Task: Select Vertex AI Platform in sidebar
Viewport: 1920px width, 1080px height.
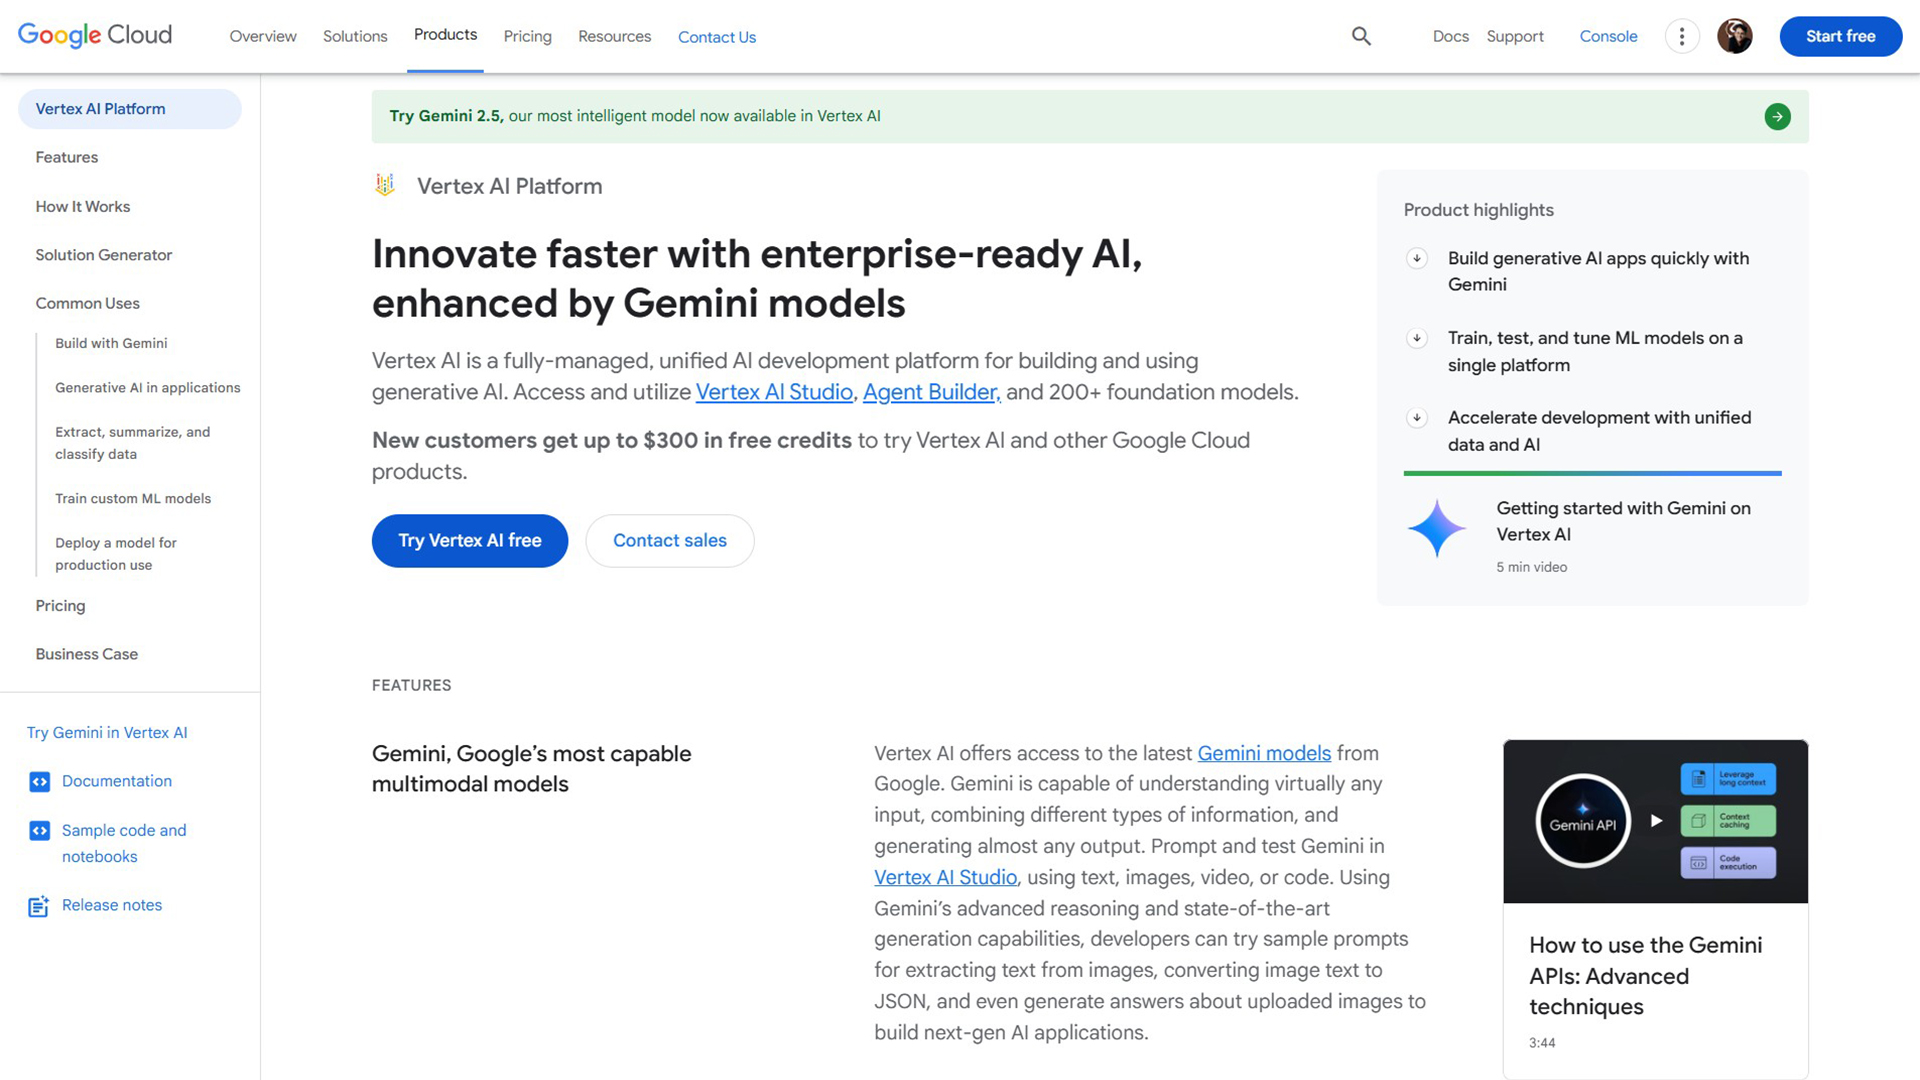Action: point(130,109)
